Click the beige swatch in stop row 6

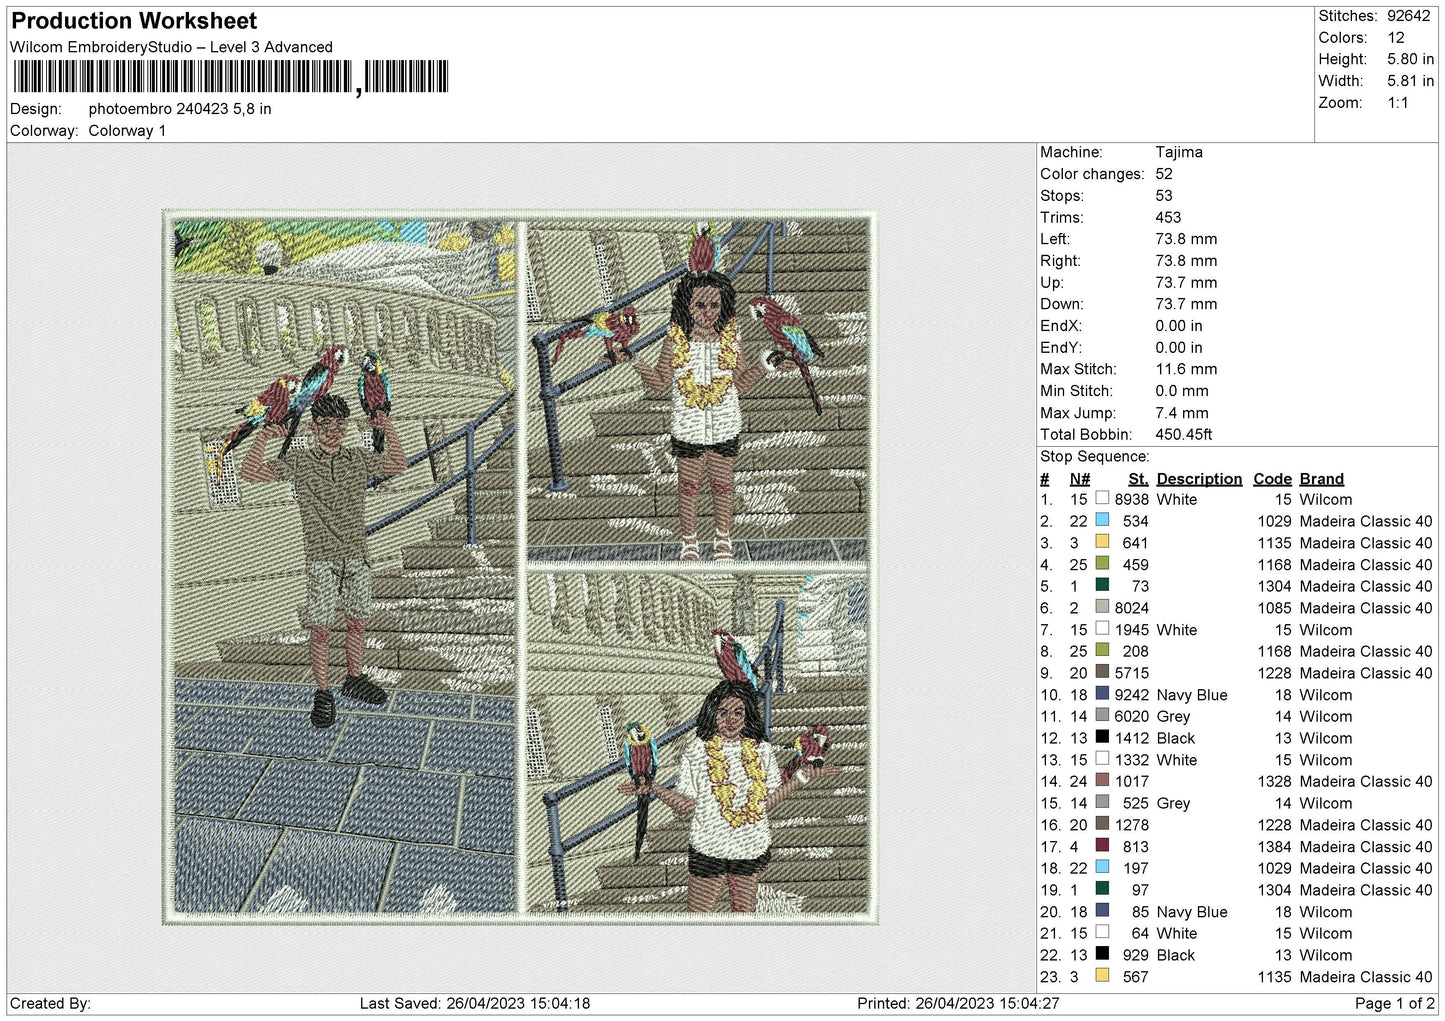tap(1102, 608)
